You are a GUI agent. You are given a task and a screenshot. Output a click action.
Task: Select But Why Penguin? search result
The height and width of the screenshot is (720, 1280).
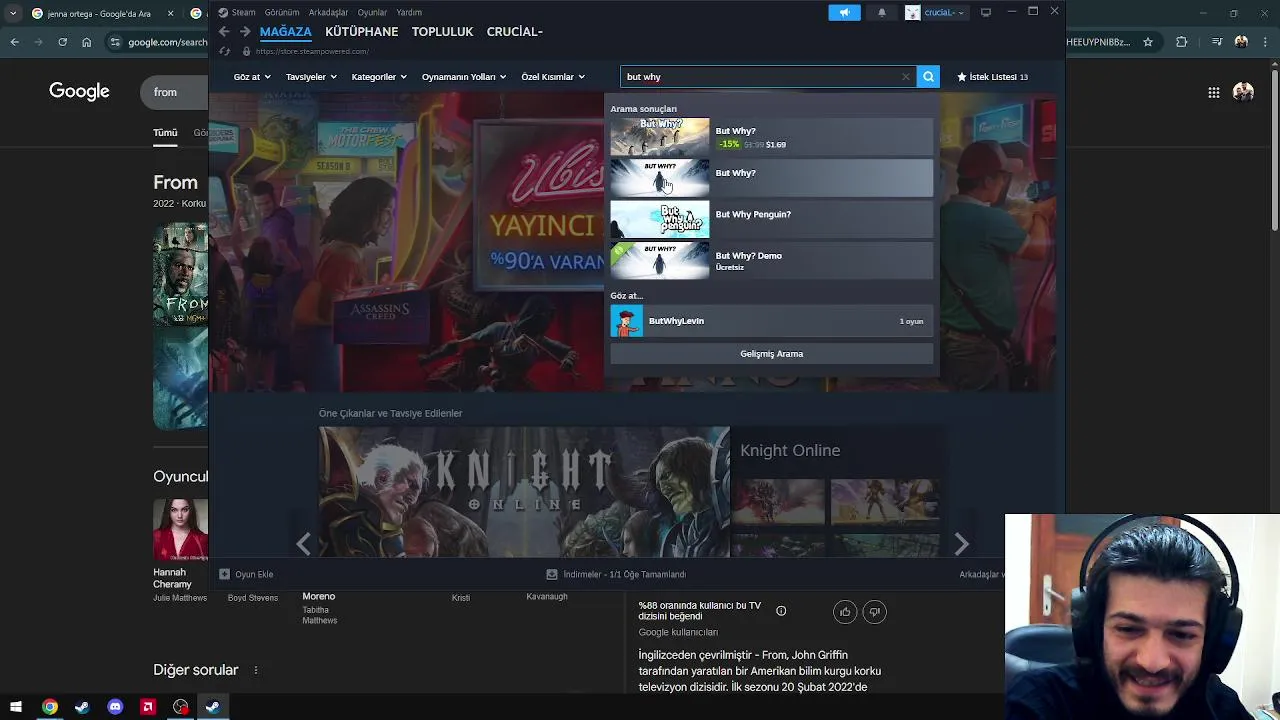click(771, 219)
